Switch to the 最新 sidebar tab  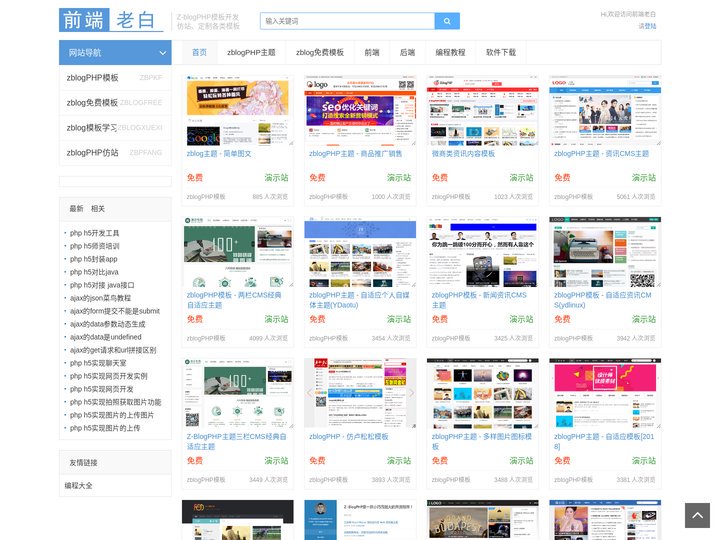pos(76,208)
